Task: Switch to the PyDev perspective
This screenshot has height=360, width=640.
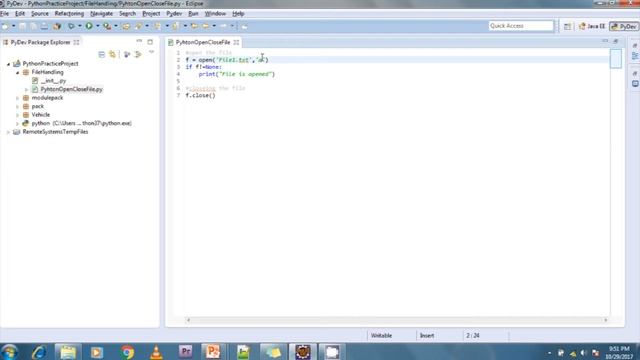Action: 624,26
